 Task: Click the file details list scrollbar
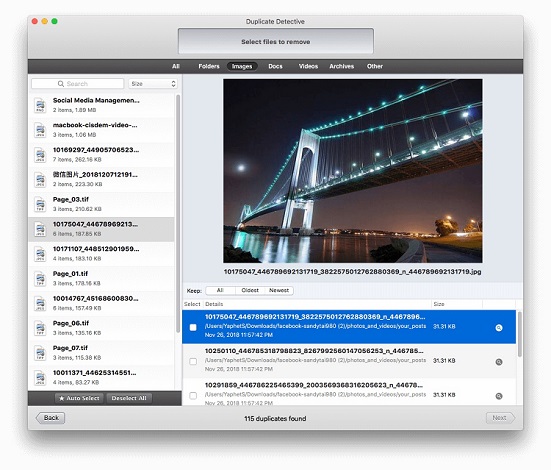(519, 334)
